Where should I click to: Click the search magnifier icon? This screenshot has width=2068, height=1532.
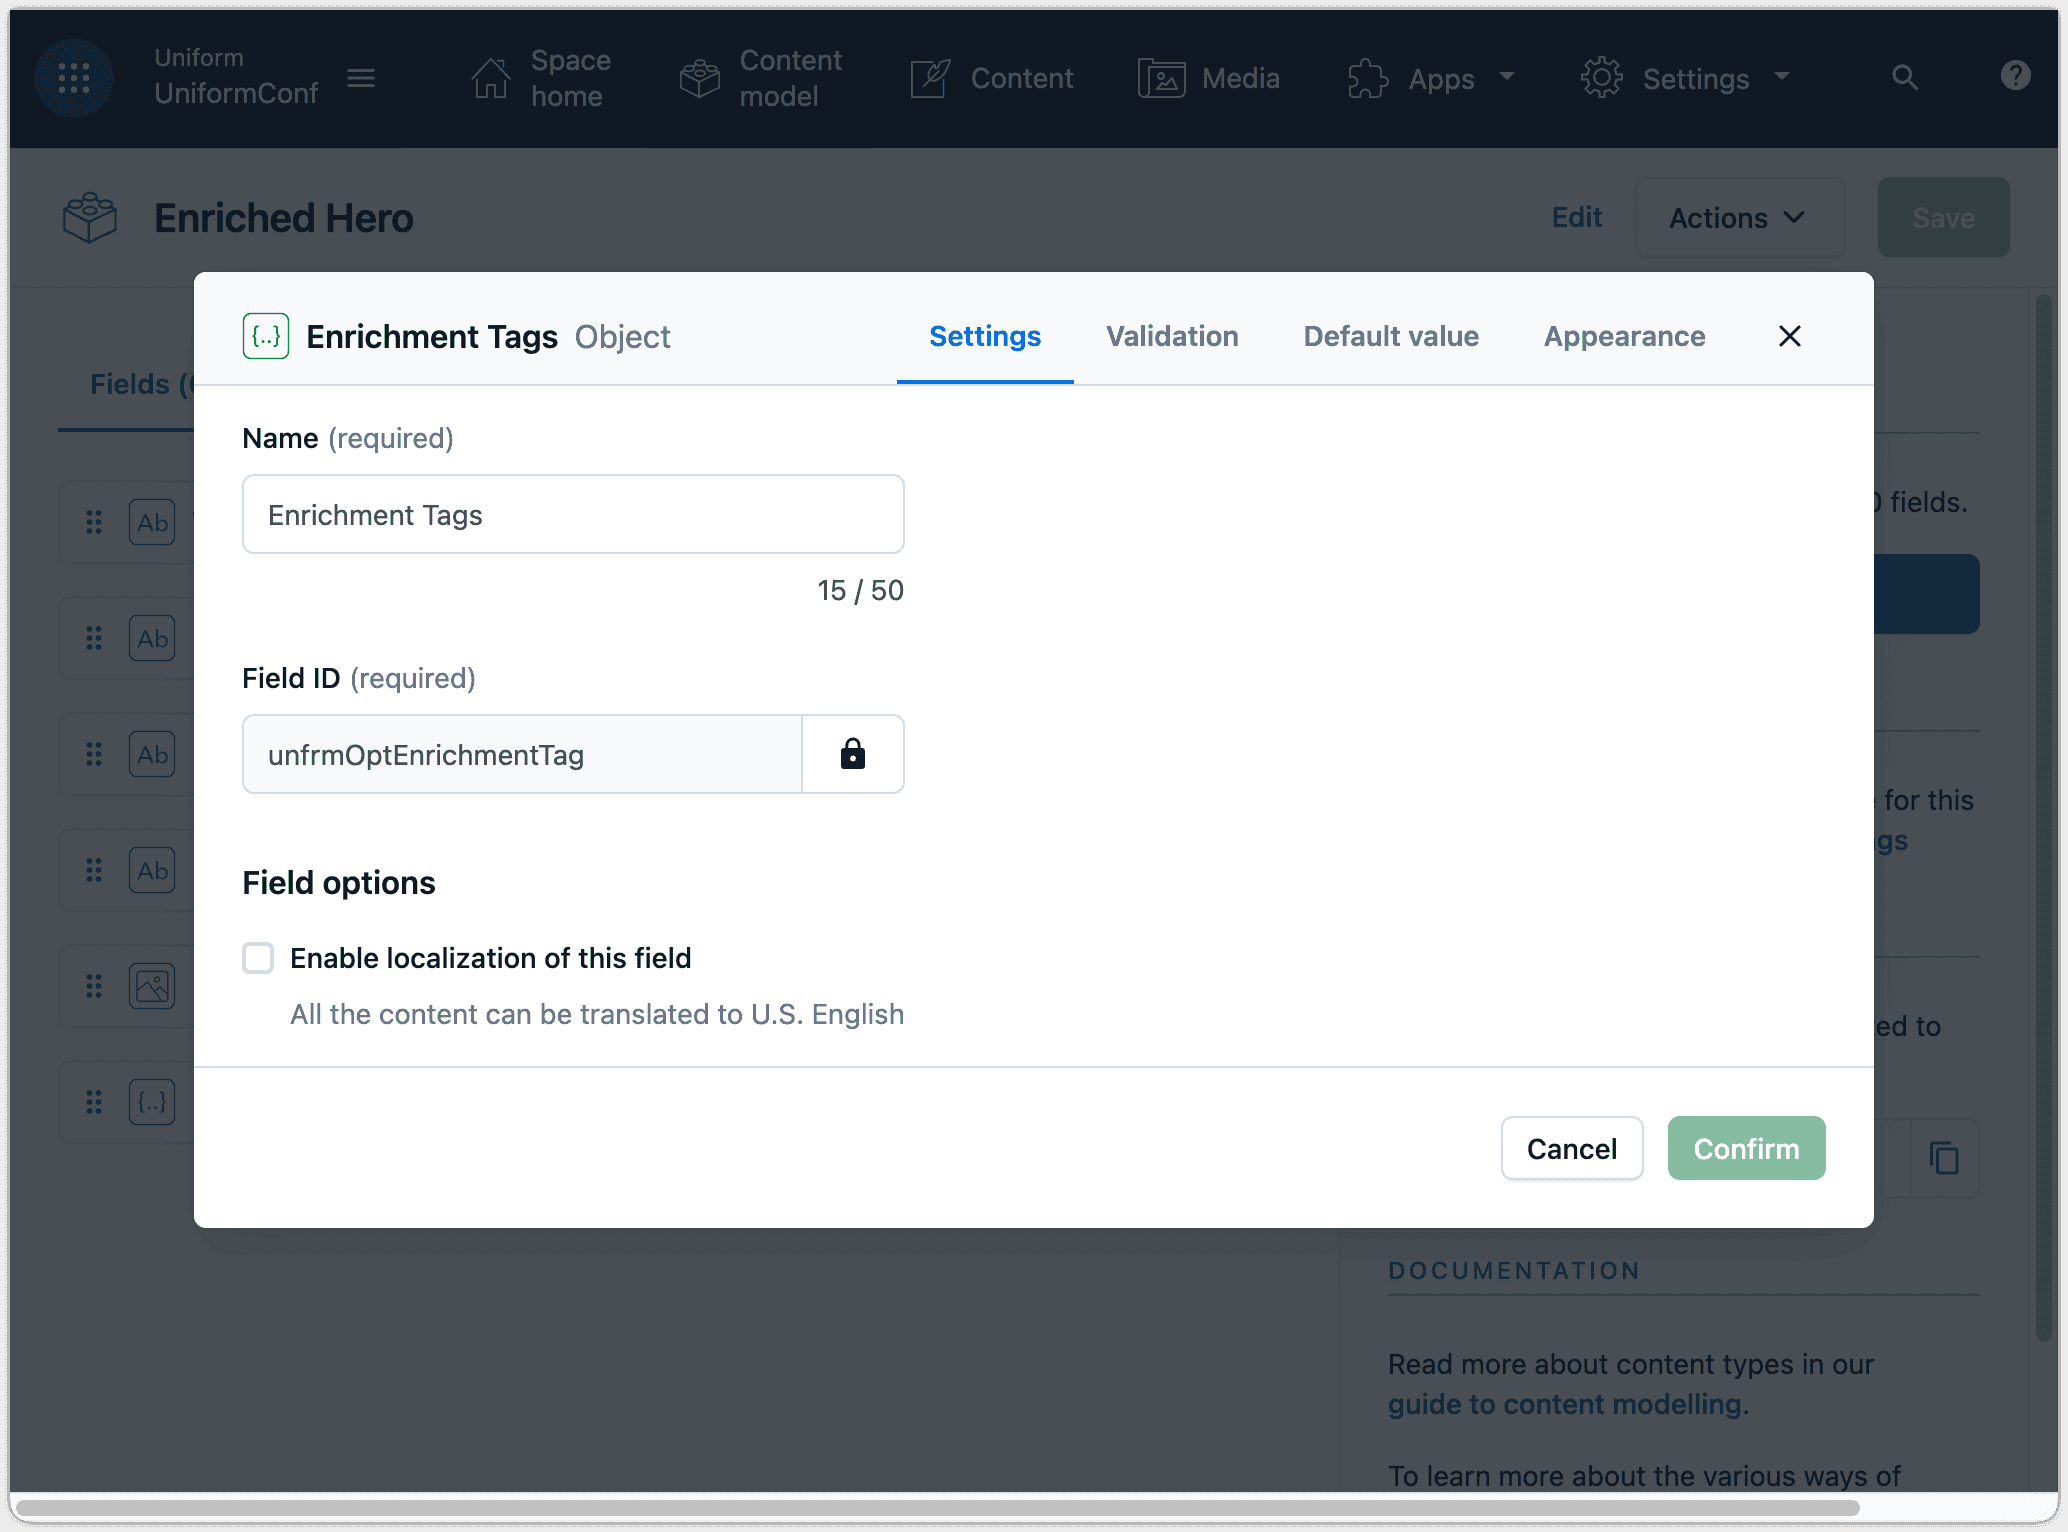coord(1904,78)
